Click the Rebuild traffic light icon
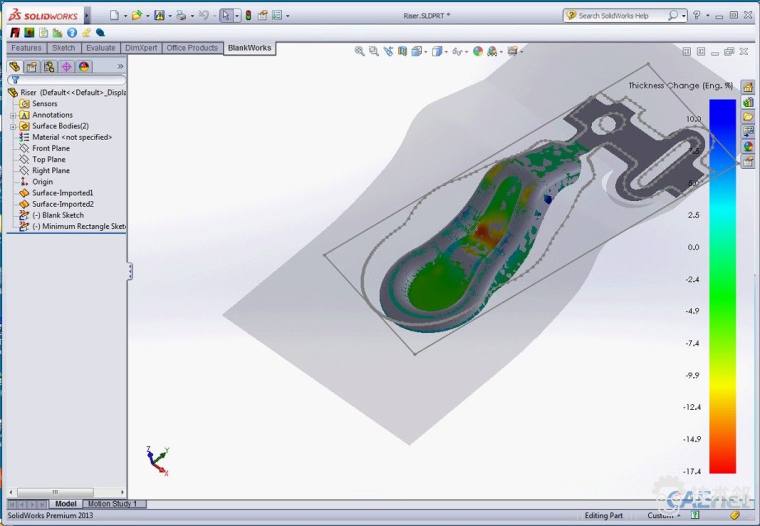Viewport: 760px width, 526px height. point(247,15)
